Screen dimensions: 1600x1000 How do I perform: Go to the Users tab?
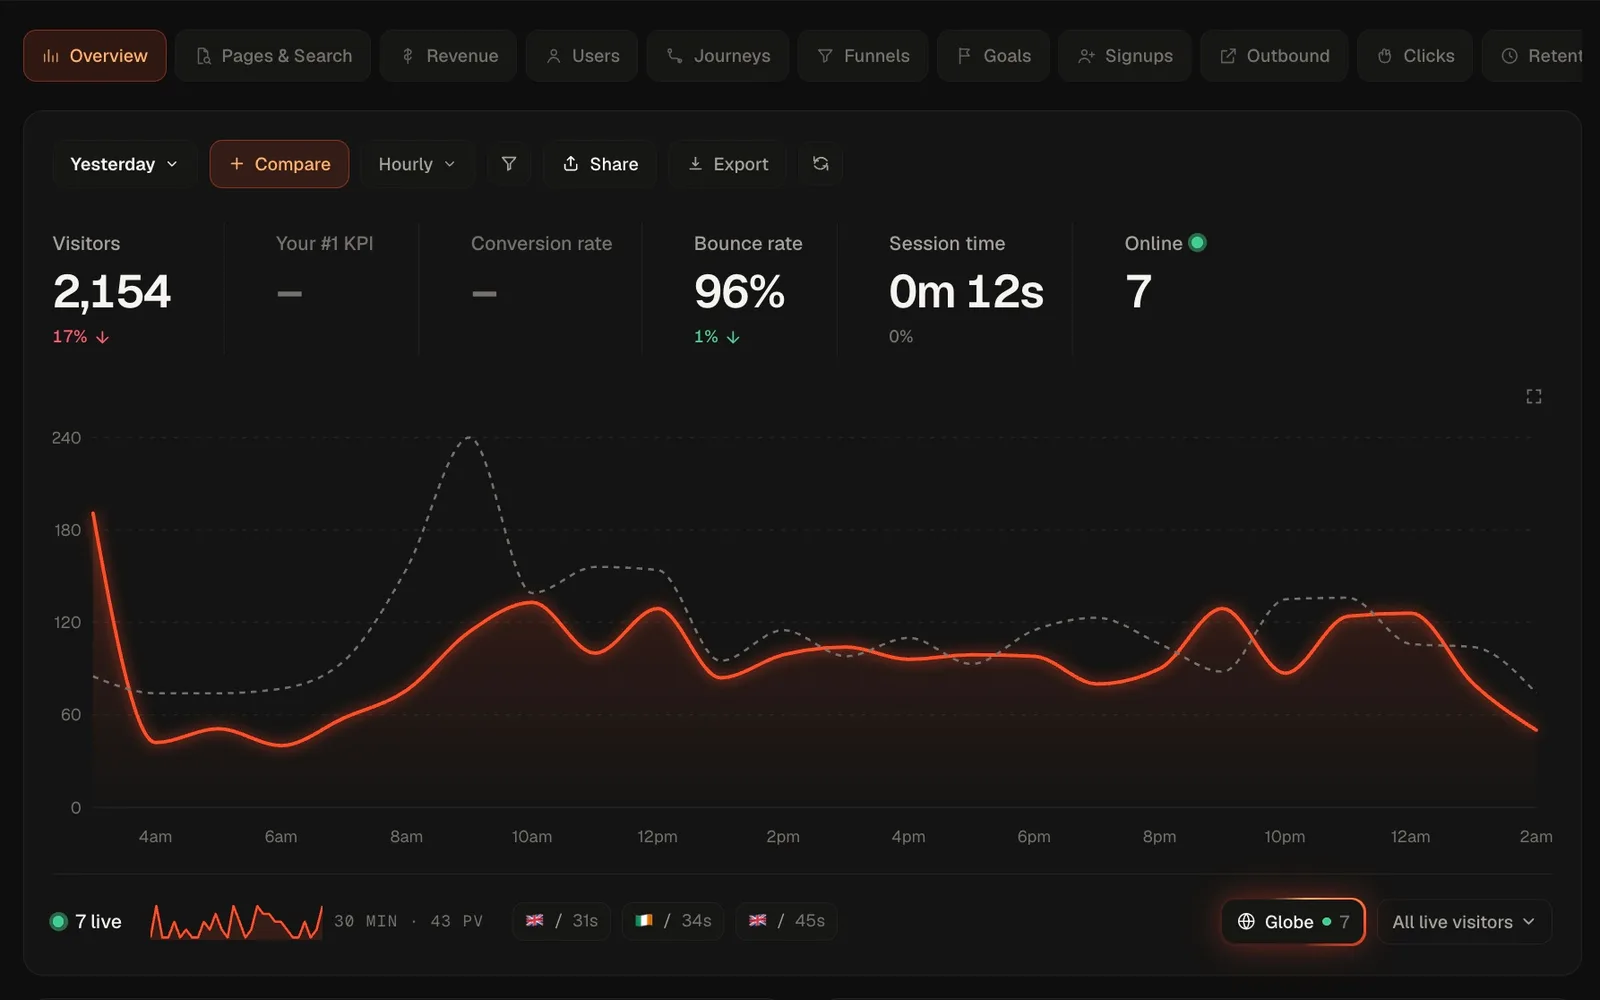click(582, 56)
